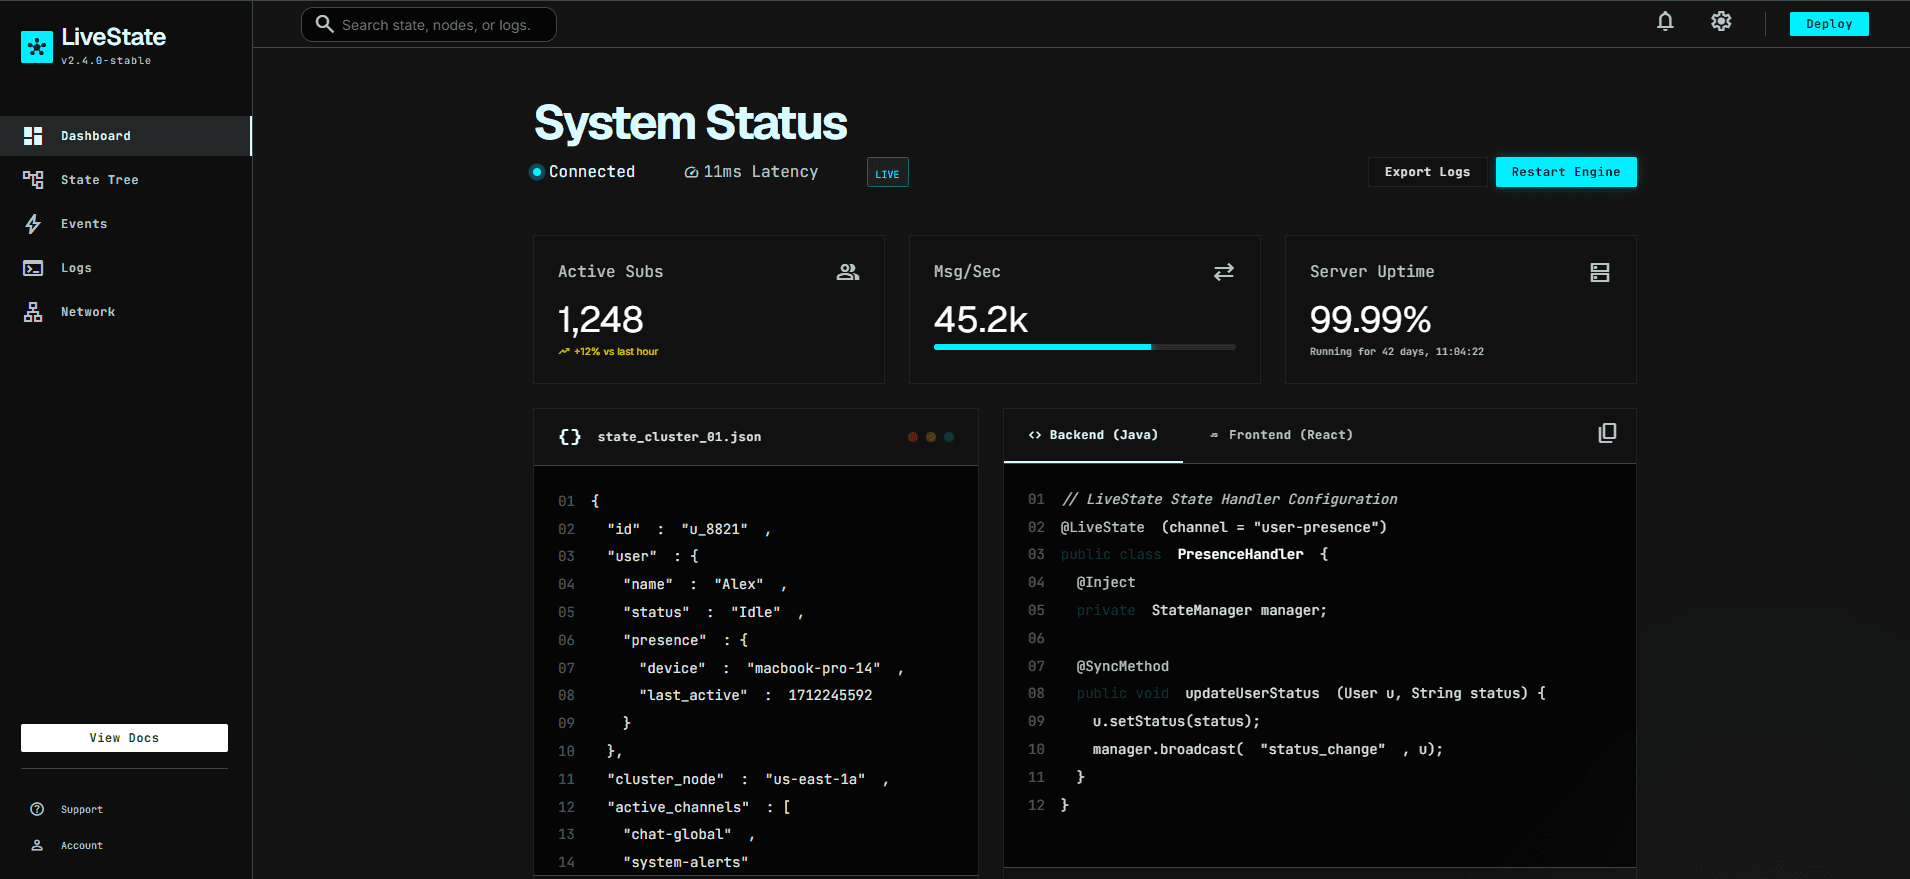Image resolution: width=1910 pixels, height=879 pixels.
Task: Click the trend arrow beside +12%
Action: click(564, 352)
